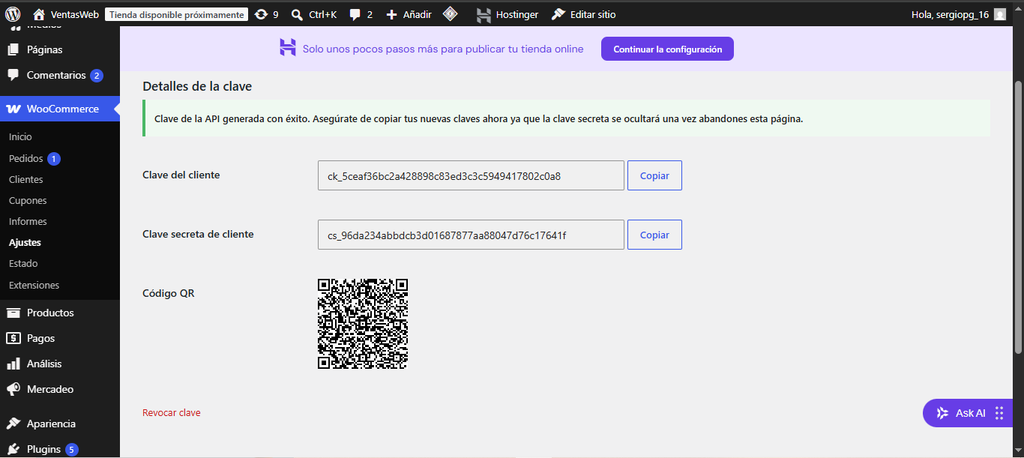Click the QR code image

[x=362, y=324]
